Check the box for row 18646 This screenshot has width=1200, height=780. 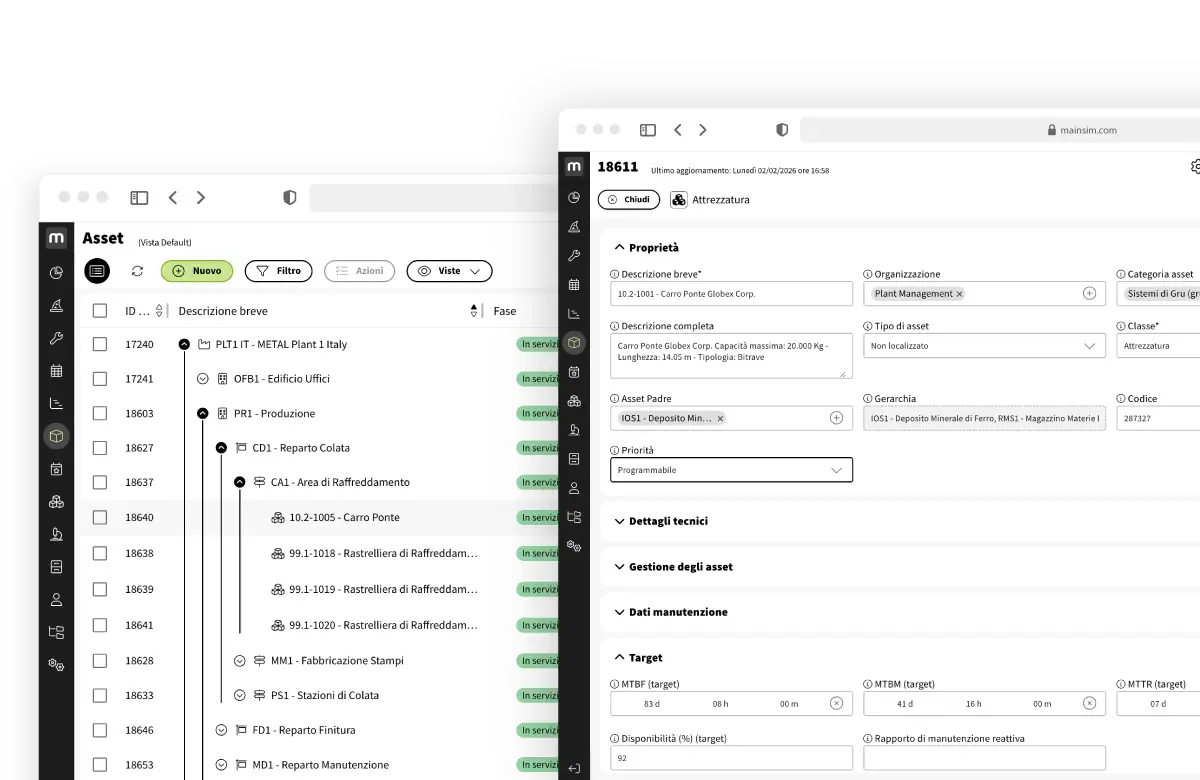pos(100,730)
